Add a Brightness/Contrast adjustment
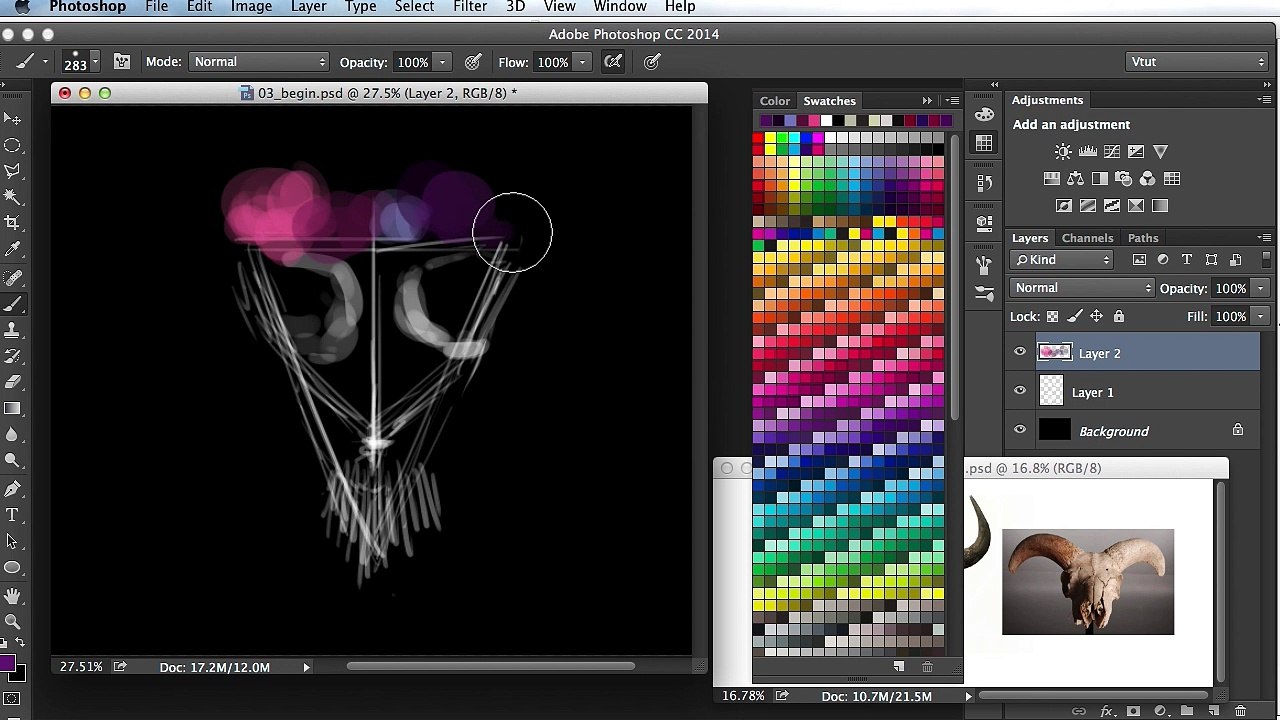The width and height of the screenshot is (1280, 720). tap(1063, 152)
